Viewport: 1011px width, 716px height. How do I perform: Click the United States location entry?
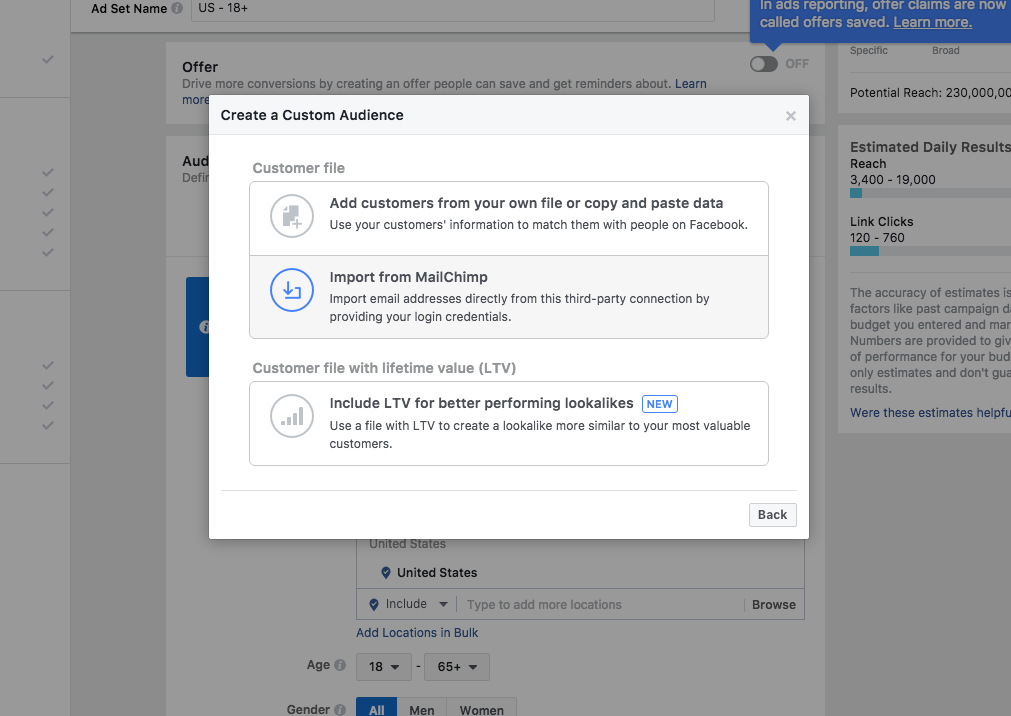437,573
